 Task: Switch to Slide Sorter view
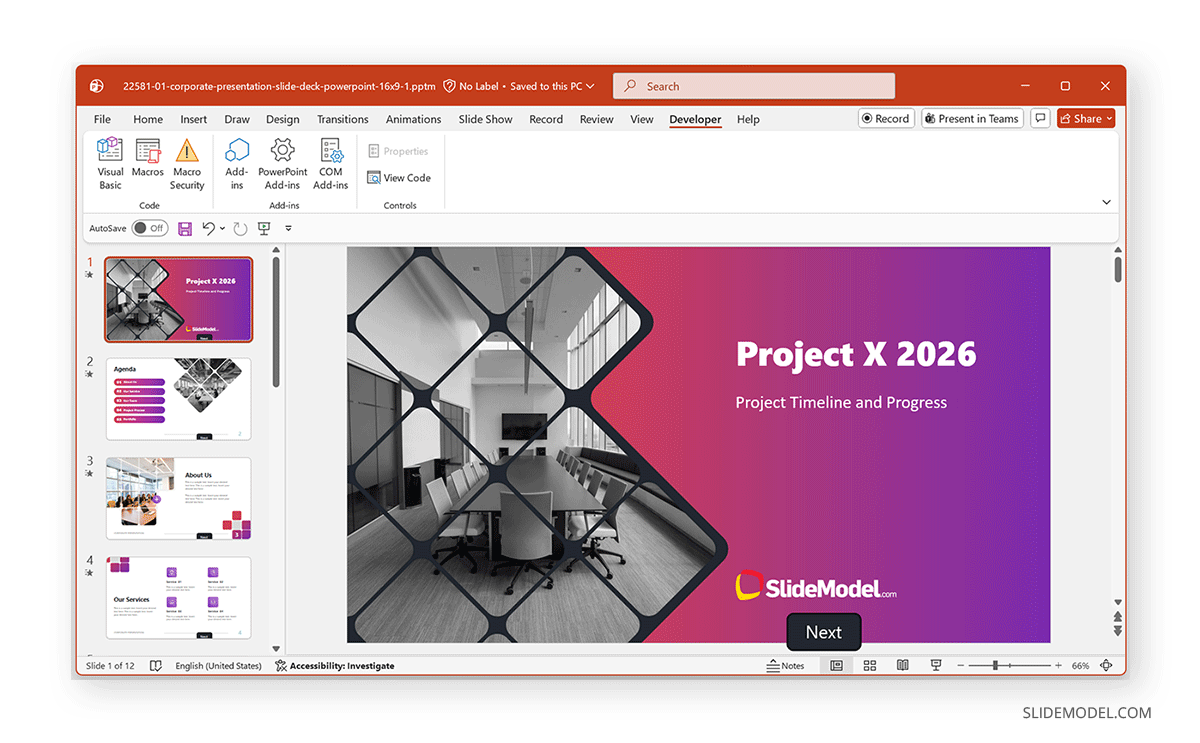(869, 664)
